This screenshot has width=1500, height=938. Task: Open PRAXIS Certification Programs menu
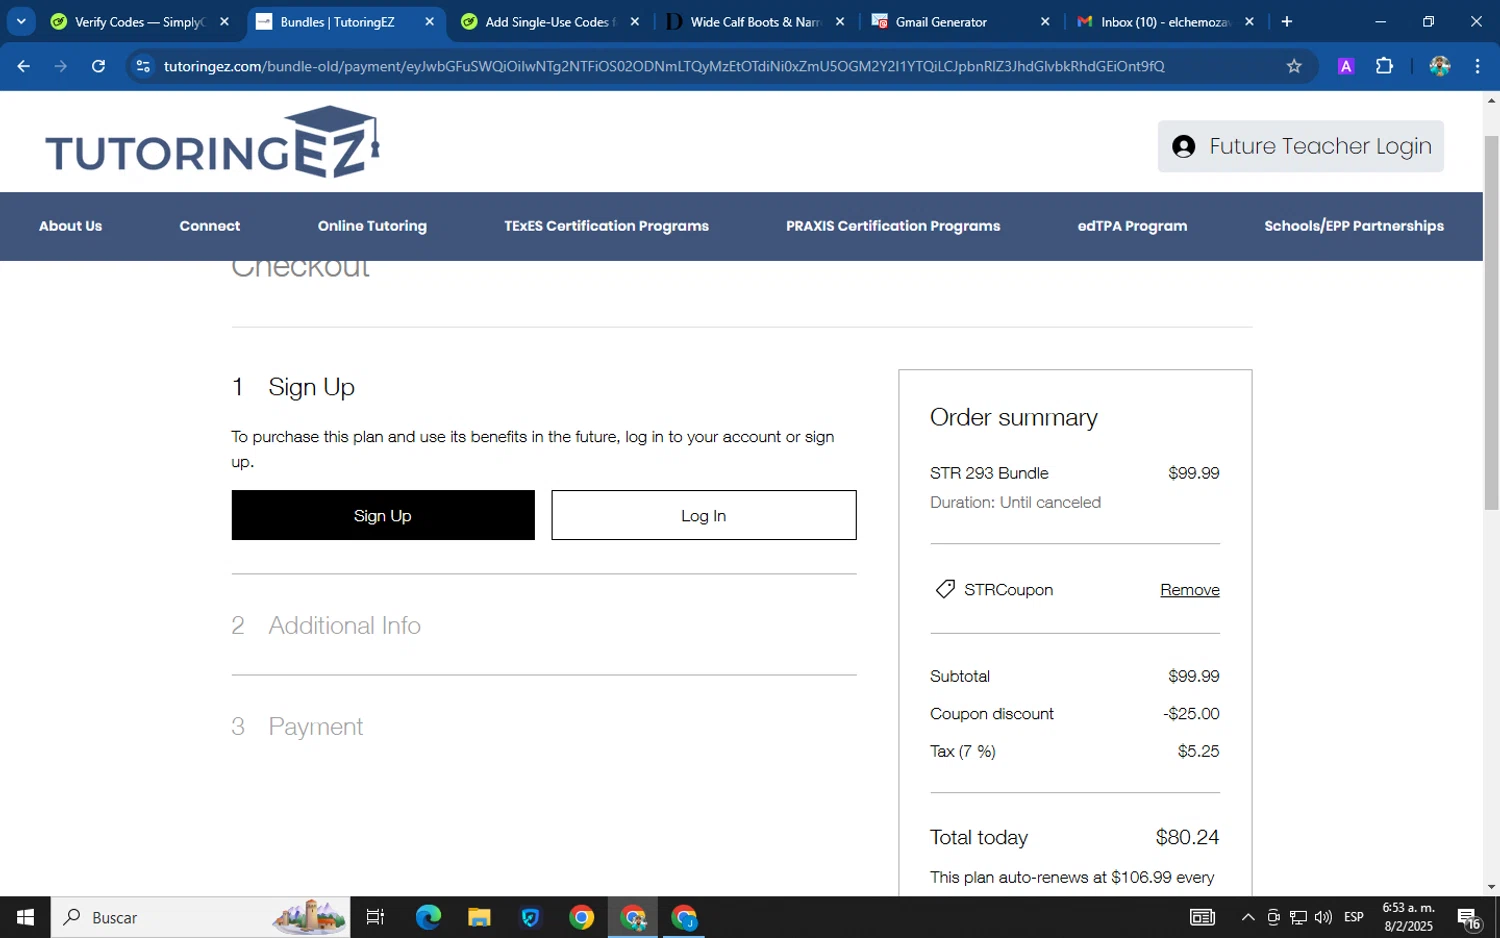coord(893,226)
